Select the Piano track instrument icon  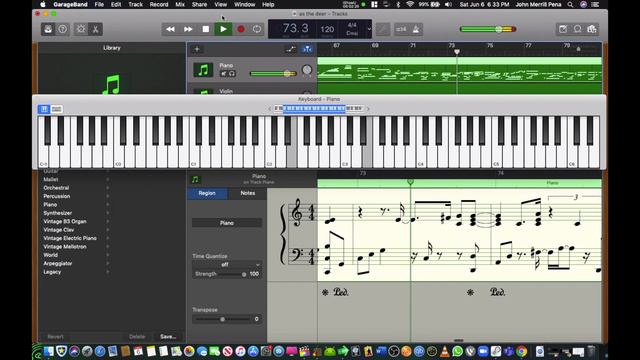pos(203,70)
